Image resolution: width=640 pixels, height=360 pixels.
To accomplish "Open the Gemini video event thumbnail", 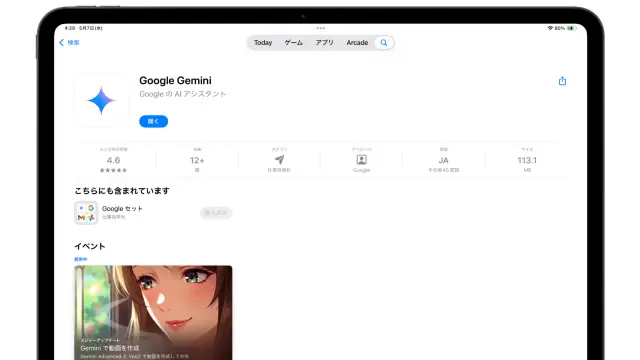I will tap(153, 313).
